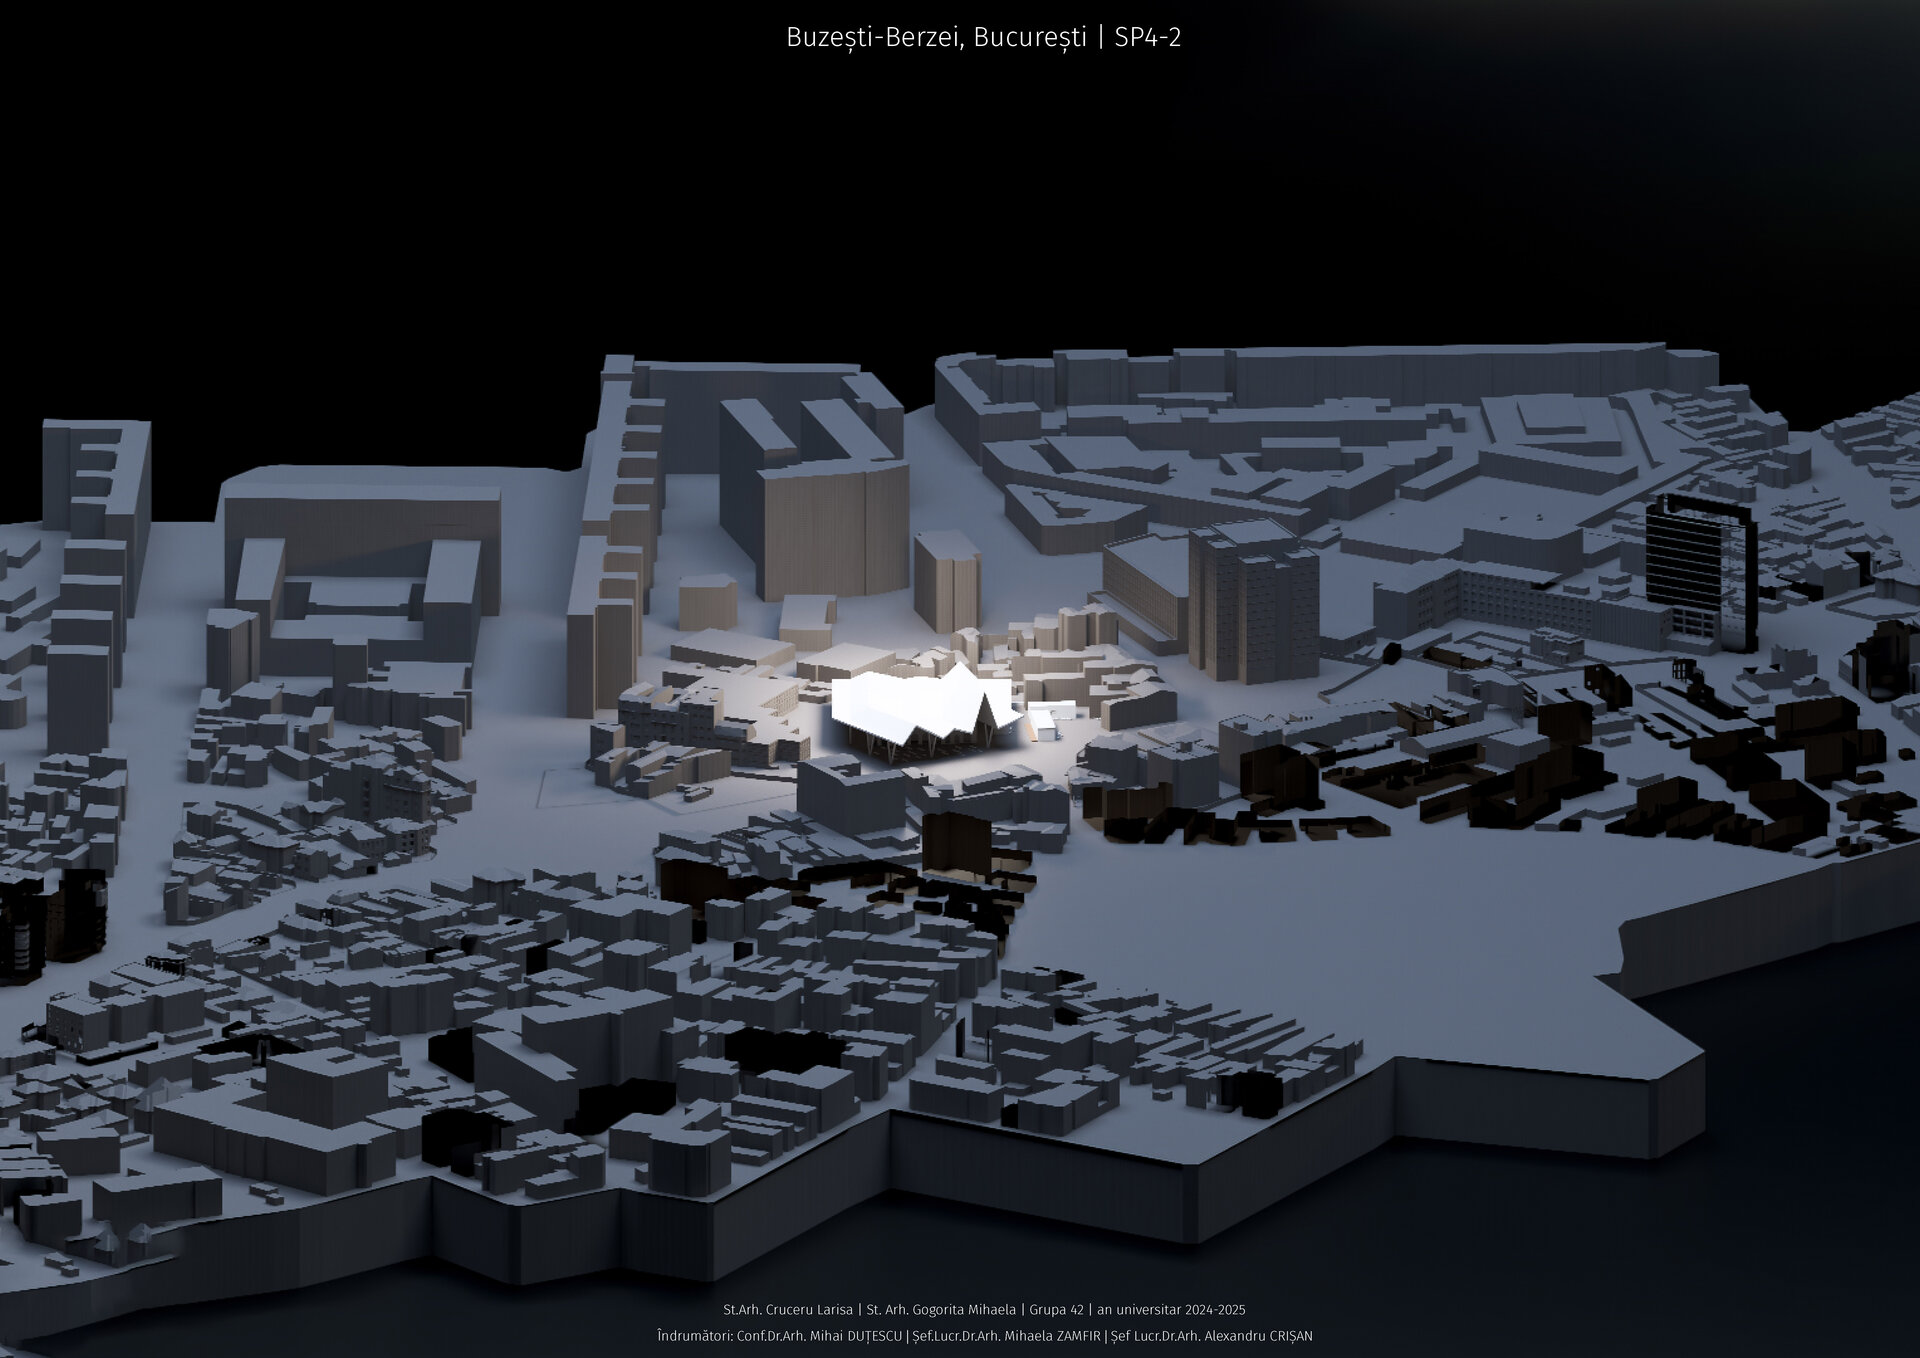The width and height of the screenshot is (1920, 1358).
Task: Click the tall narrow block at top-left corner
Action: coord(95,480)
